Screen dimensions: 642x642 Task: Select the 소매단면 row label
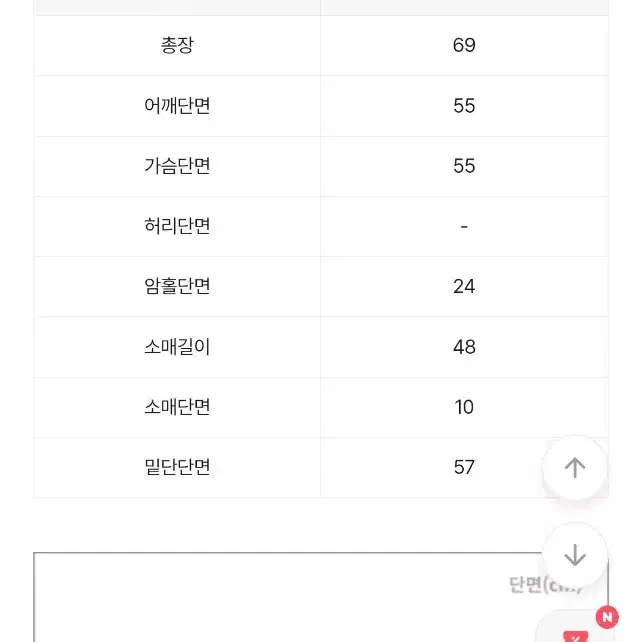177,407
